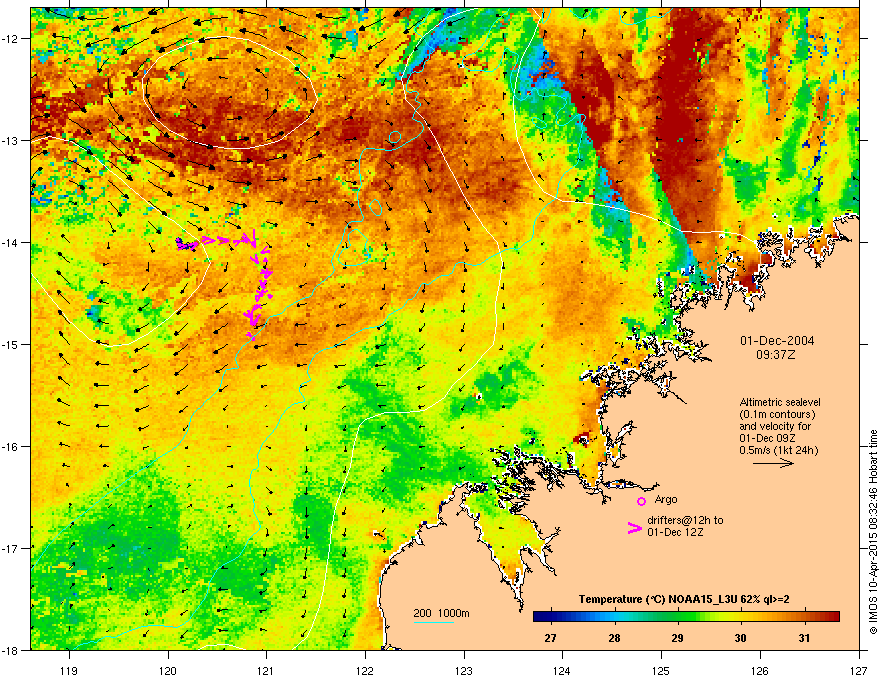The image size is (880, 680).
Task: Click the cyan isobath sample line under 200 1000m
Action: (433, 622)
